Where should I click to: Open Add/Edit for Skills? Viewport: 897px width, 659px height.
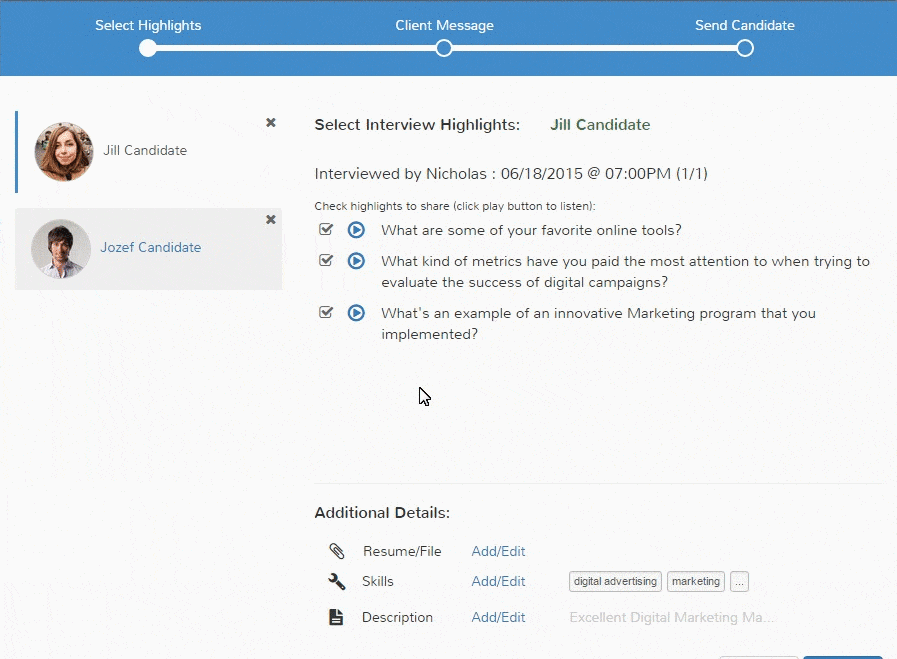pyautogui.click(x=498, y=581)
